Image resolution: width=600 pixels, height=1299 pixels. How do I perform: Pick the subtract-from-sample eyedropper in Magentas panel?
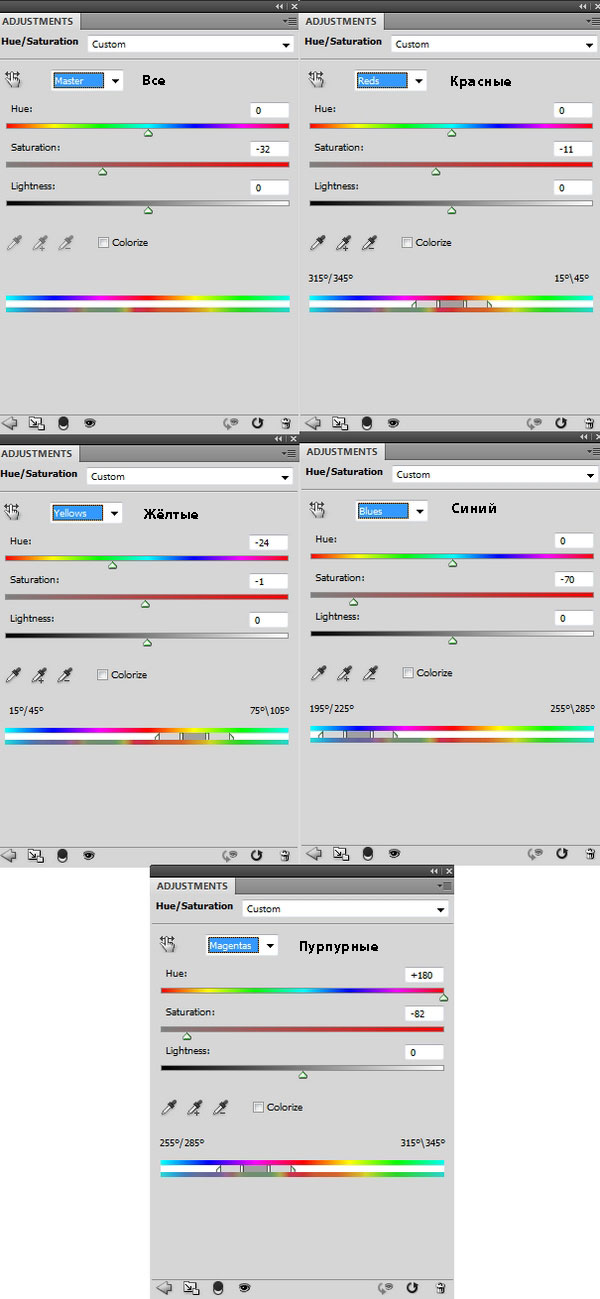tap(221, 1107)
